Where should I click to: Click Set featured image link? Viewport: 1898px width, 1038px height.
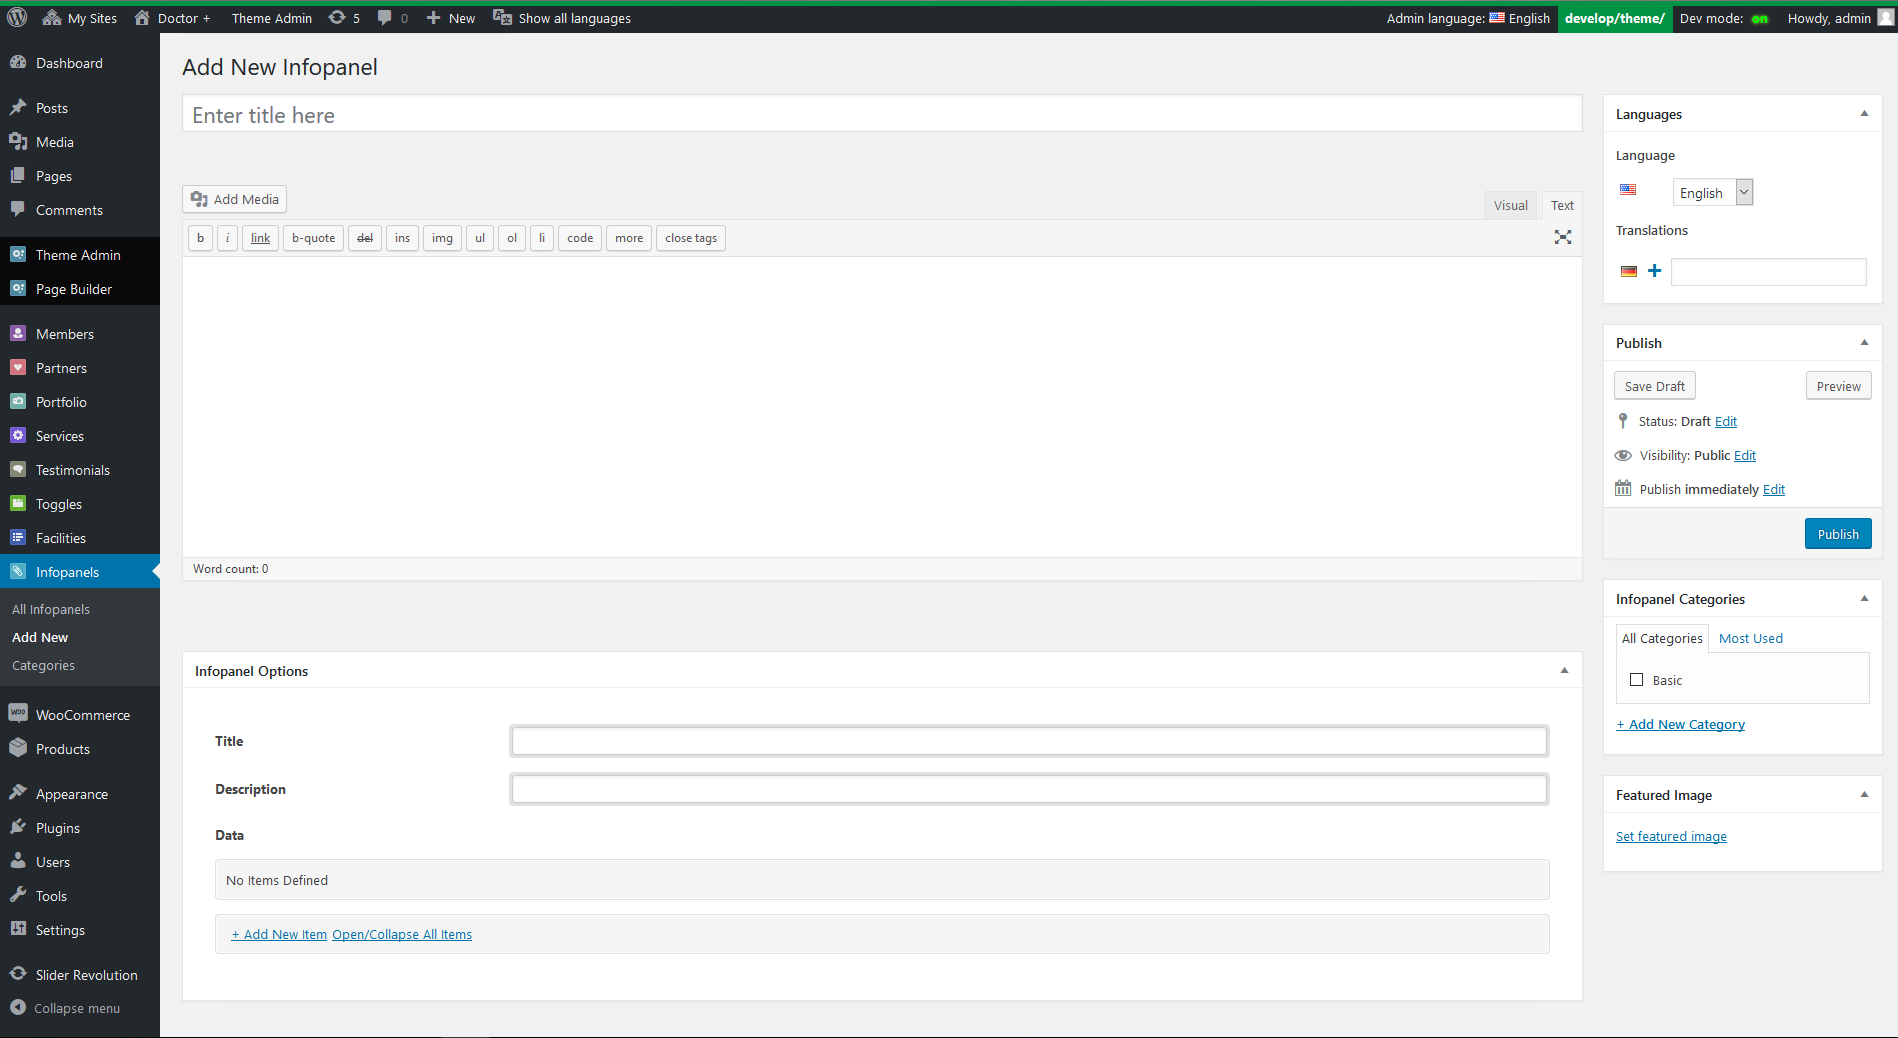pyautogui.click(x=1671, y=836)
